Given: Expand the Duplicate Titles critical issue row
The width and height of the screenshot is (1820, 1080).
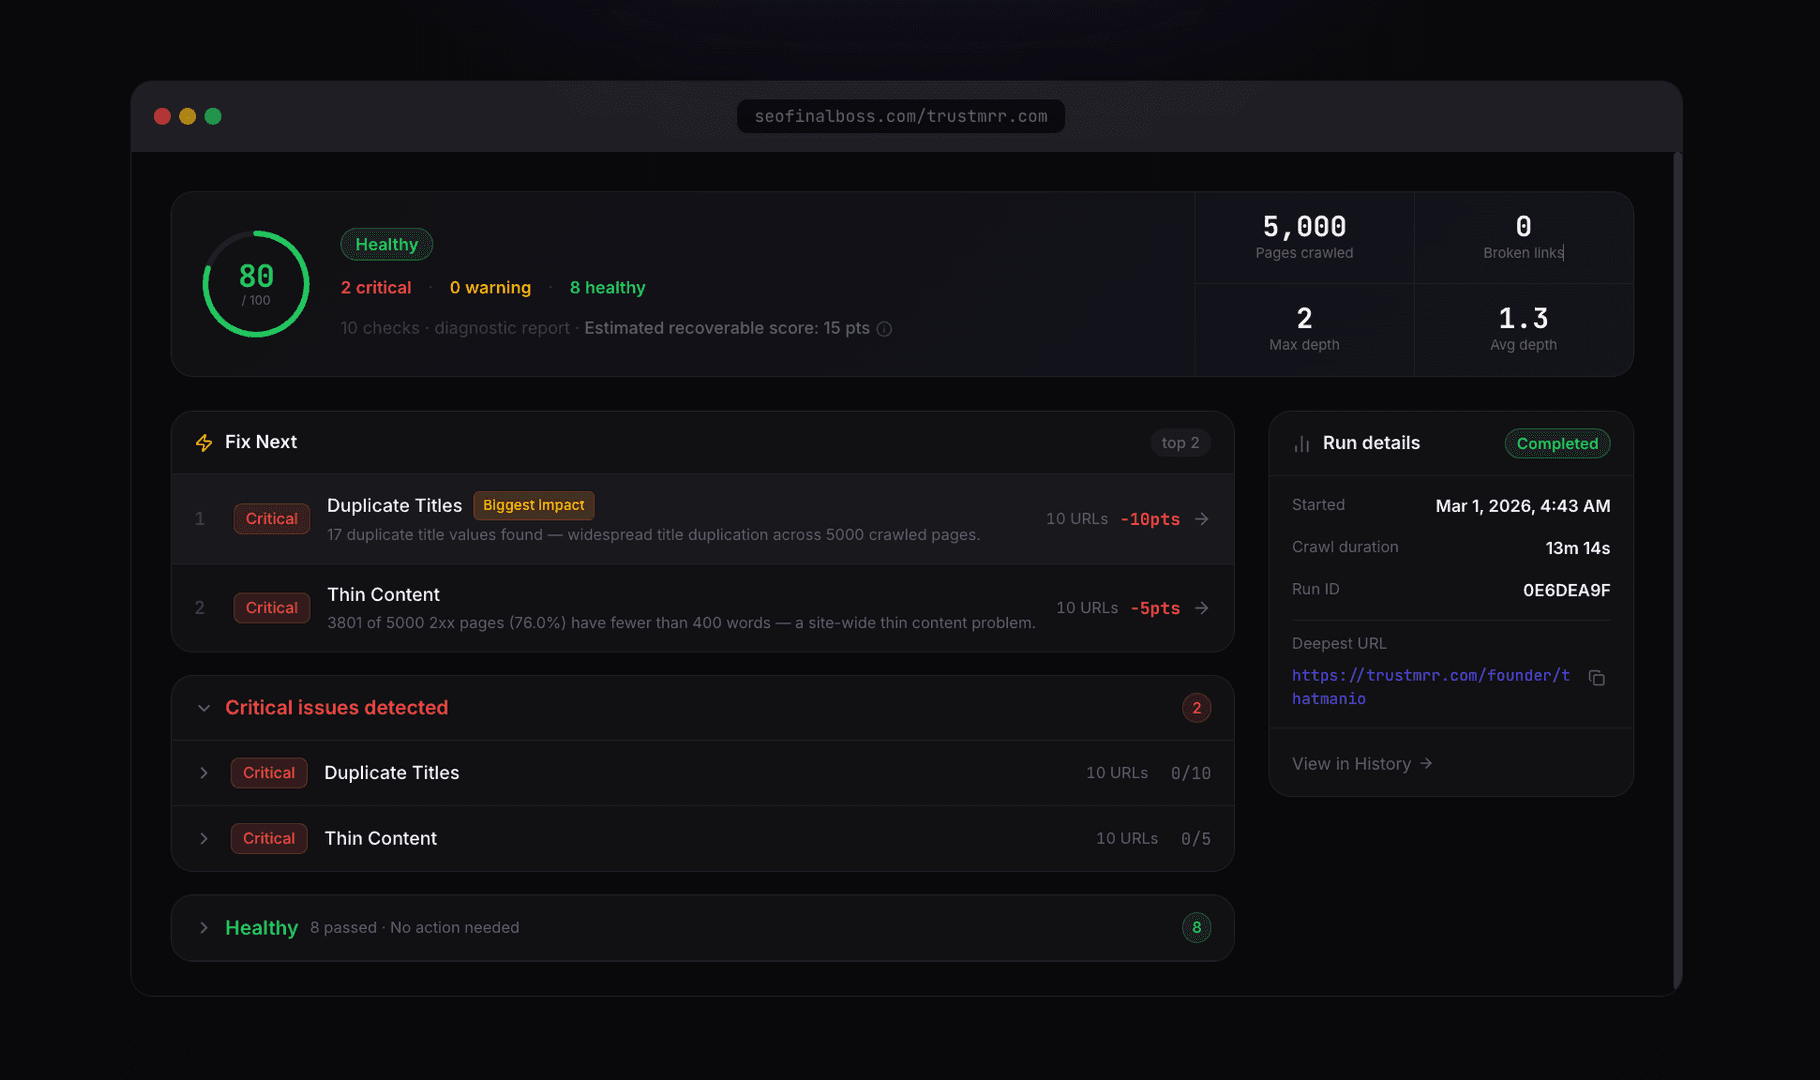Looking at the screenshot, I should (204, 773).
